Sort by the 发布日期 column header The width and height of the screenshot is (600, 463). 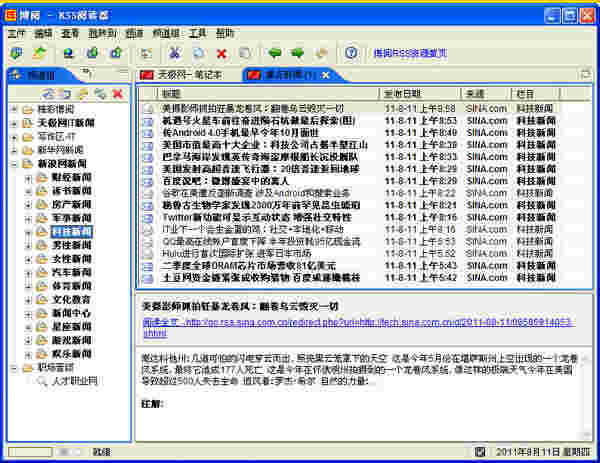point(420,93)
